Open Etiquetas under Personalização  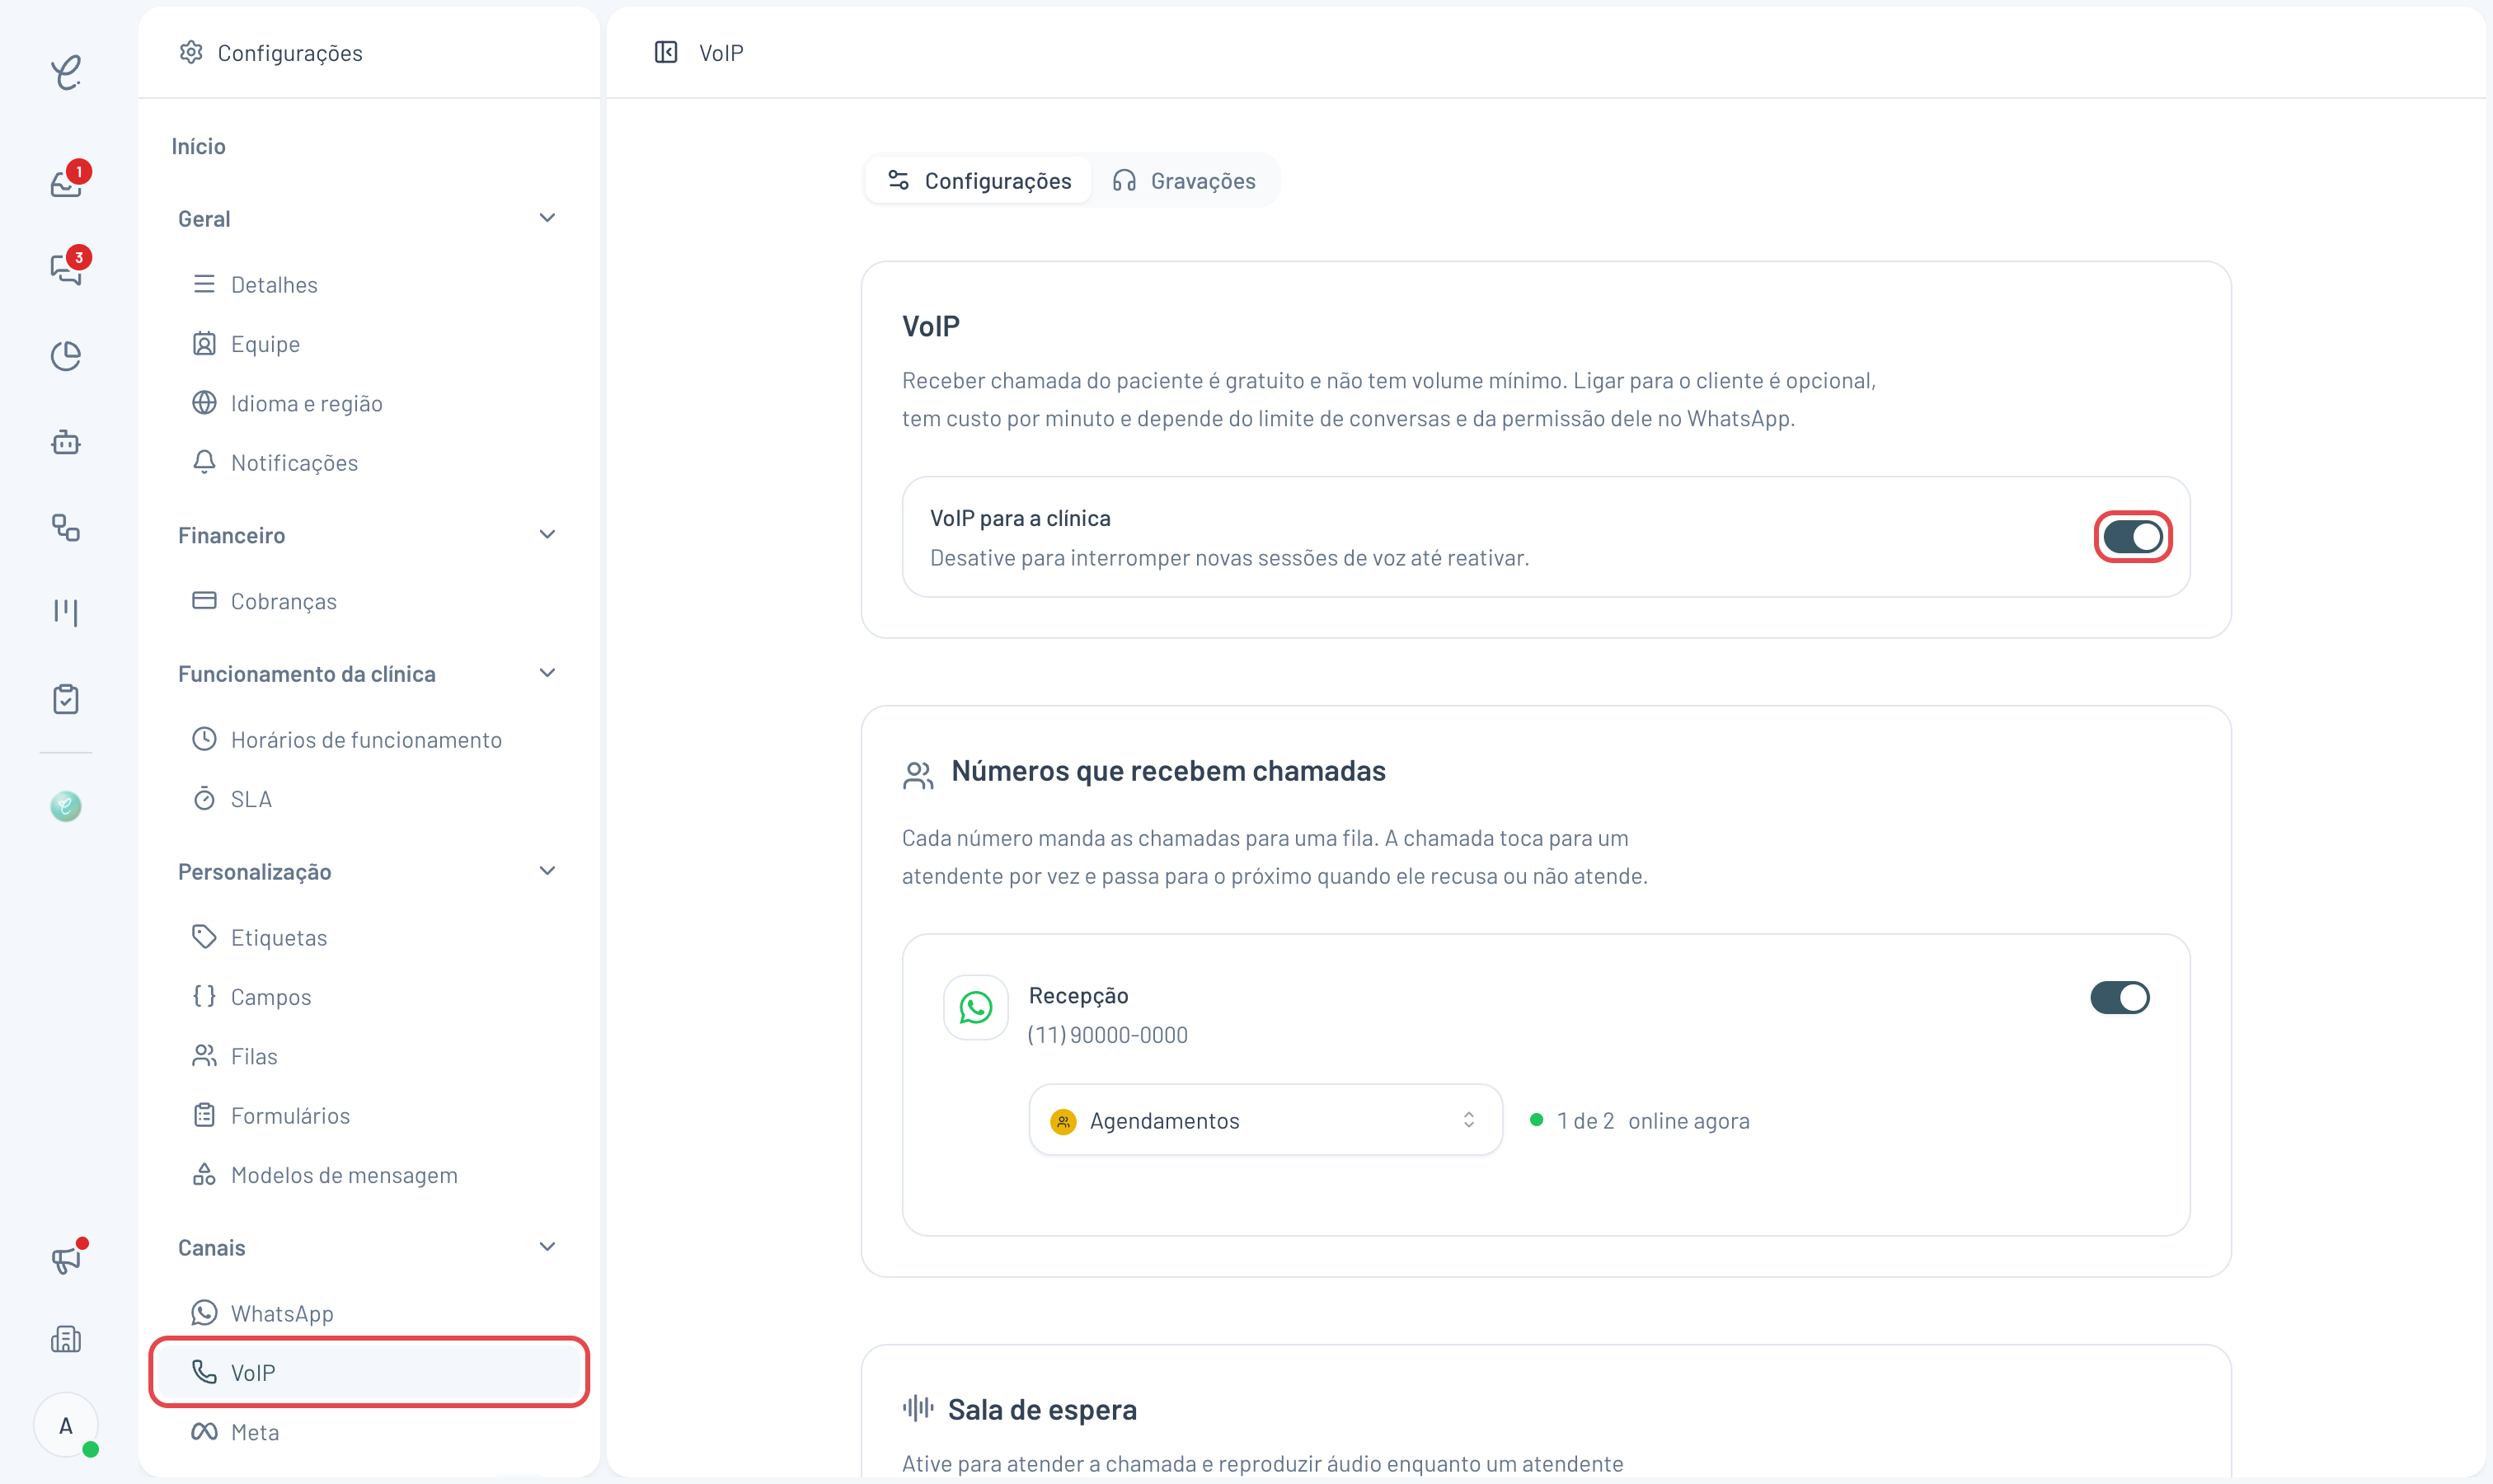[369, 937]
